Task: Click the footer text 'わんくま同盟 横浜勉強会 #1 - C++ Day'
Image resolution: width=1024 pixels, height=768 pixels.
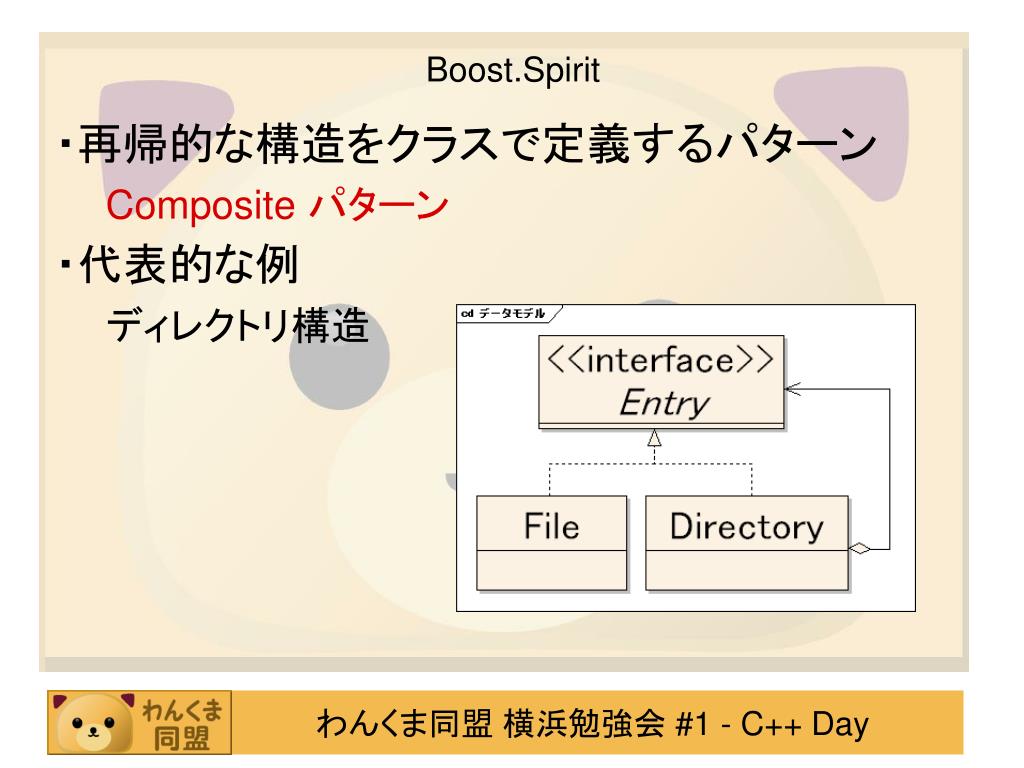Action: pyautogui.click(x=592, y=724)
